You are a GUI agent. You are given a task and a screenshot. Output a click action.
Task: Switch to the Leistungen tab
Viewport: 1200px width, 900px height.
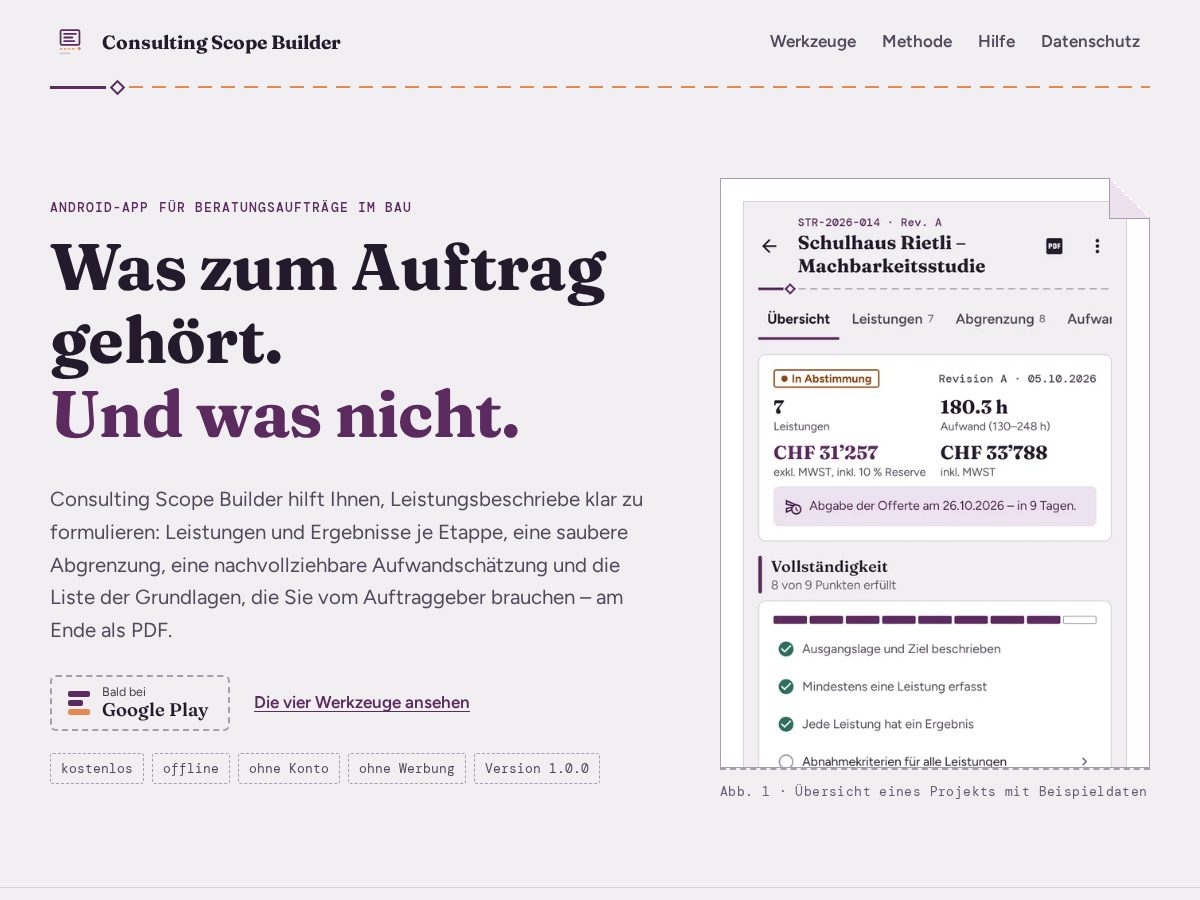(892, 319)
